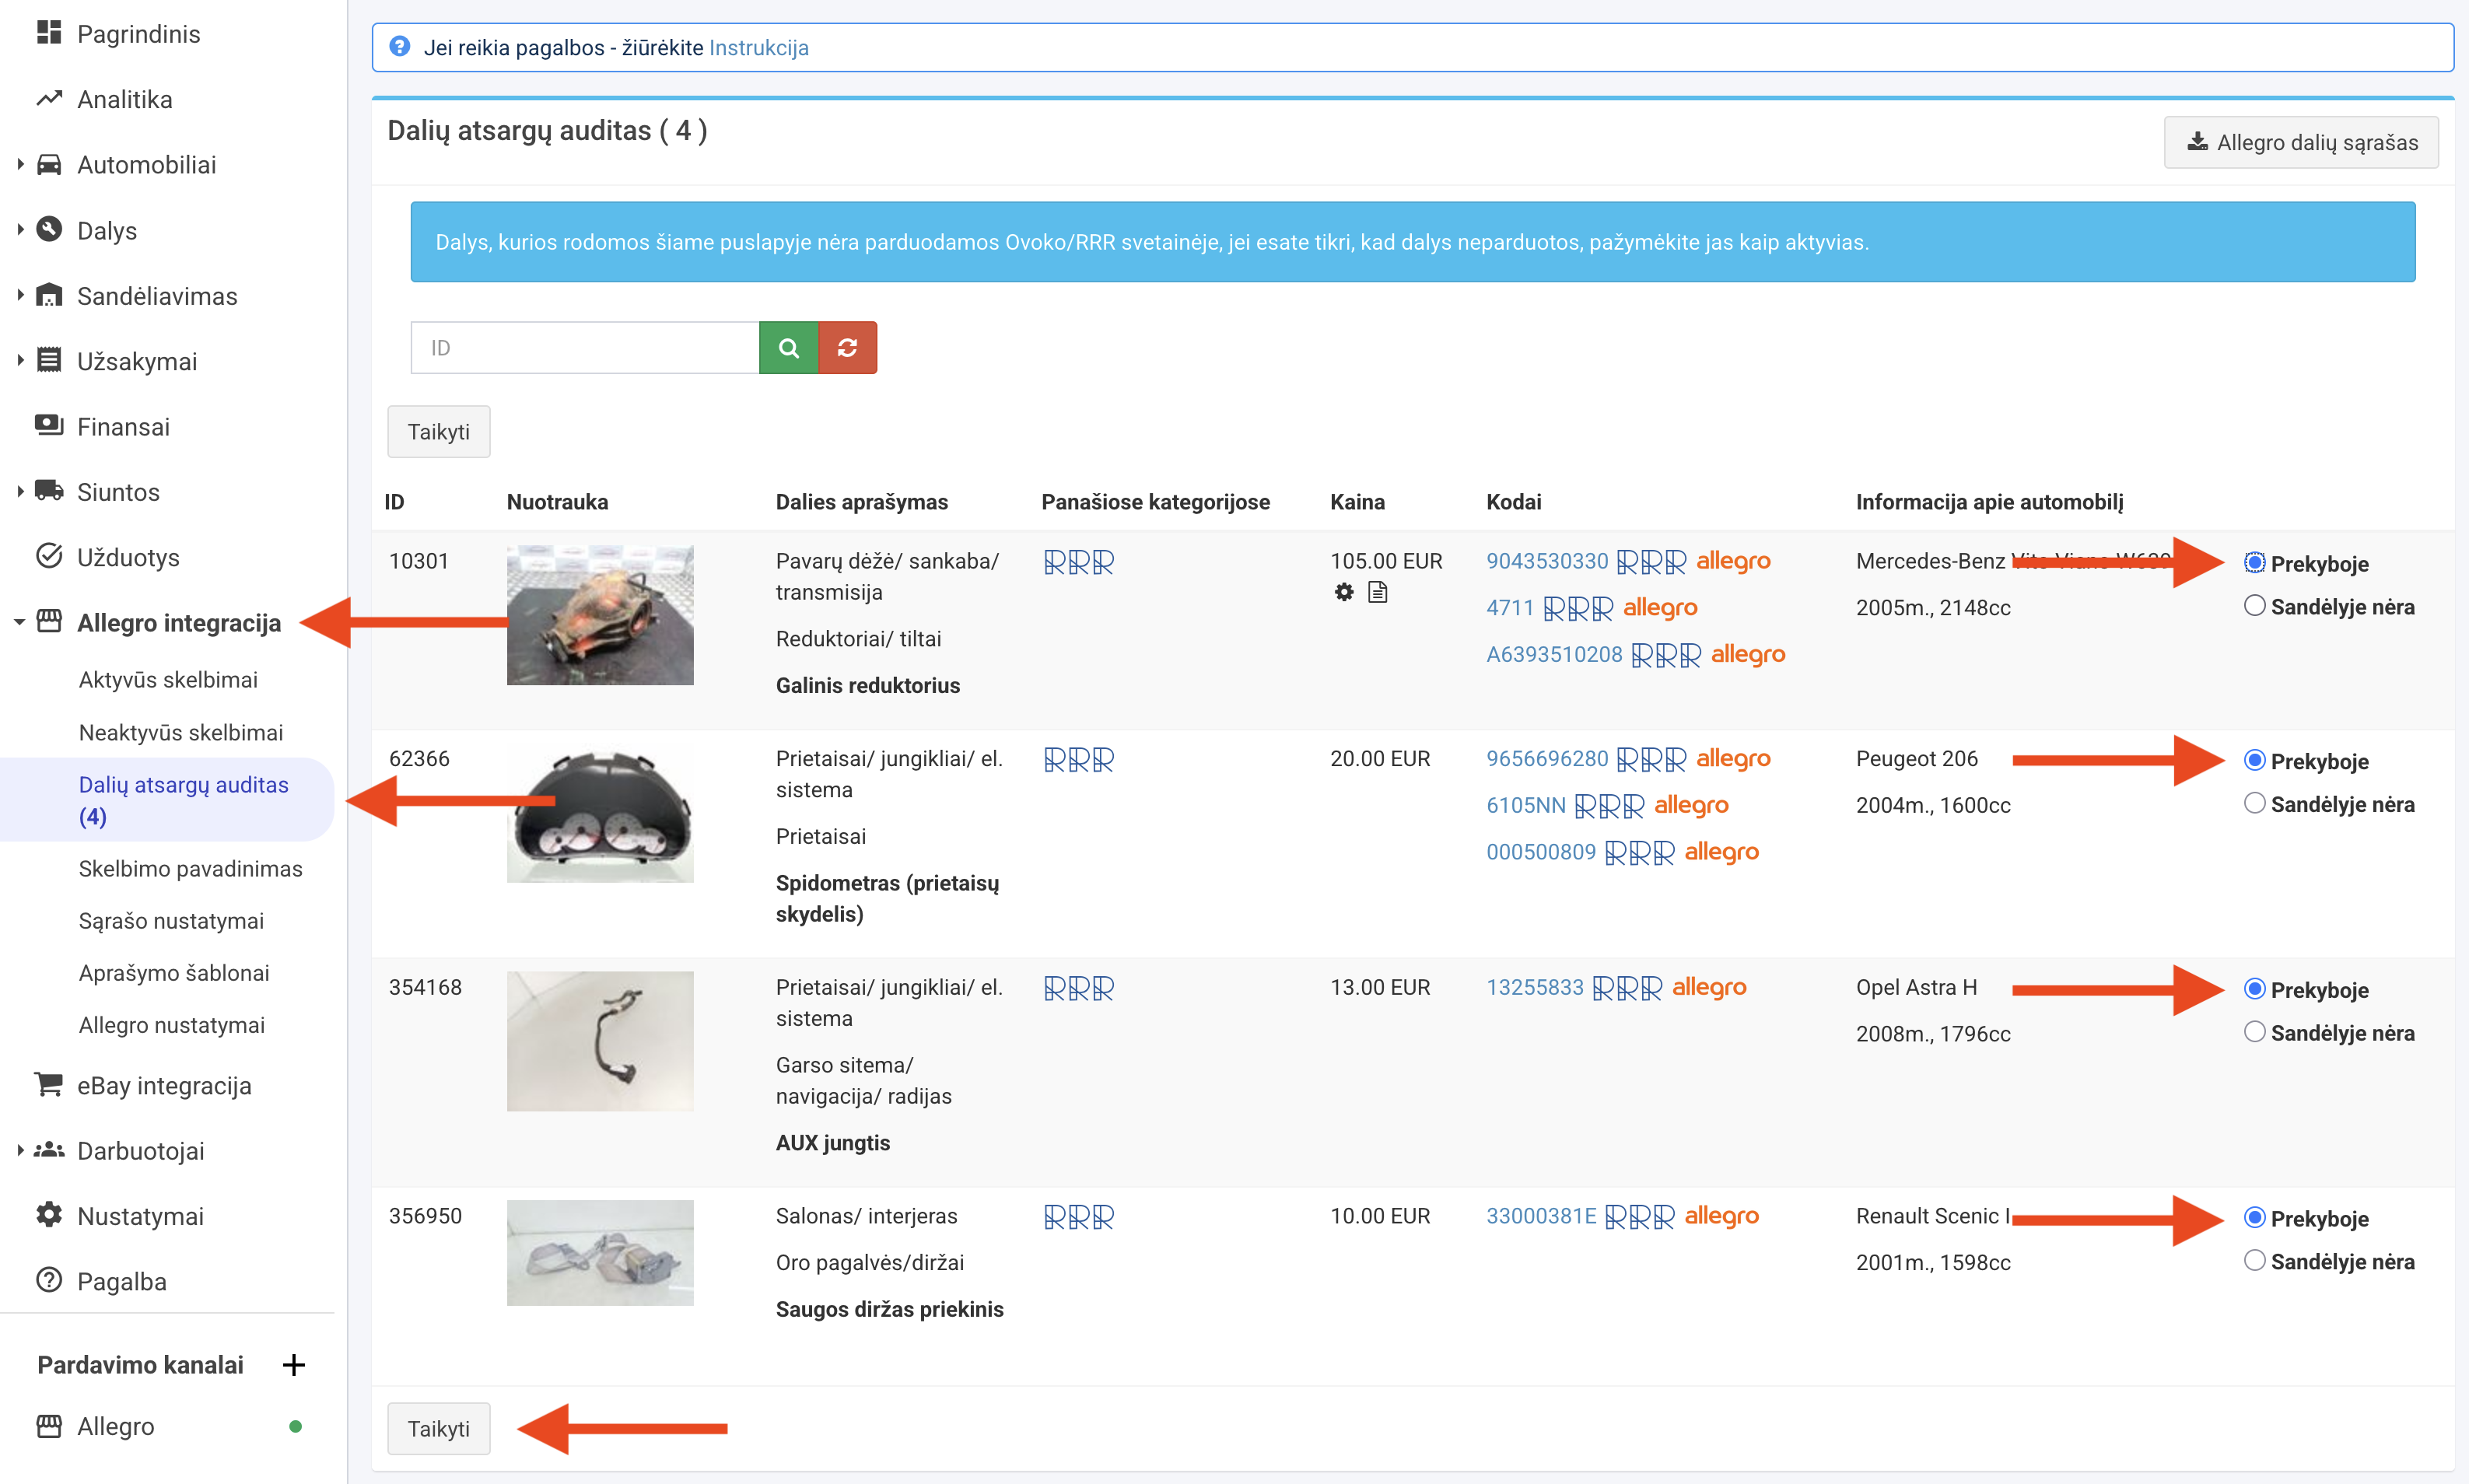Click the green search magnifier button
This screenshot has width=2469, height=1484.
(788, 348)
